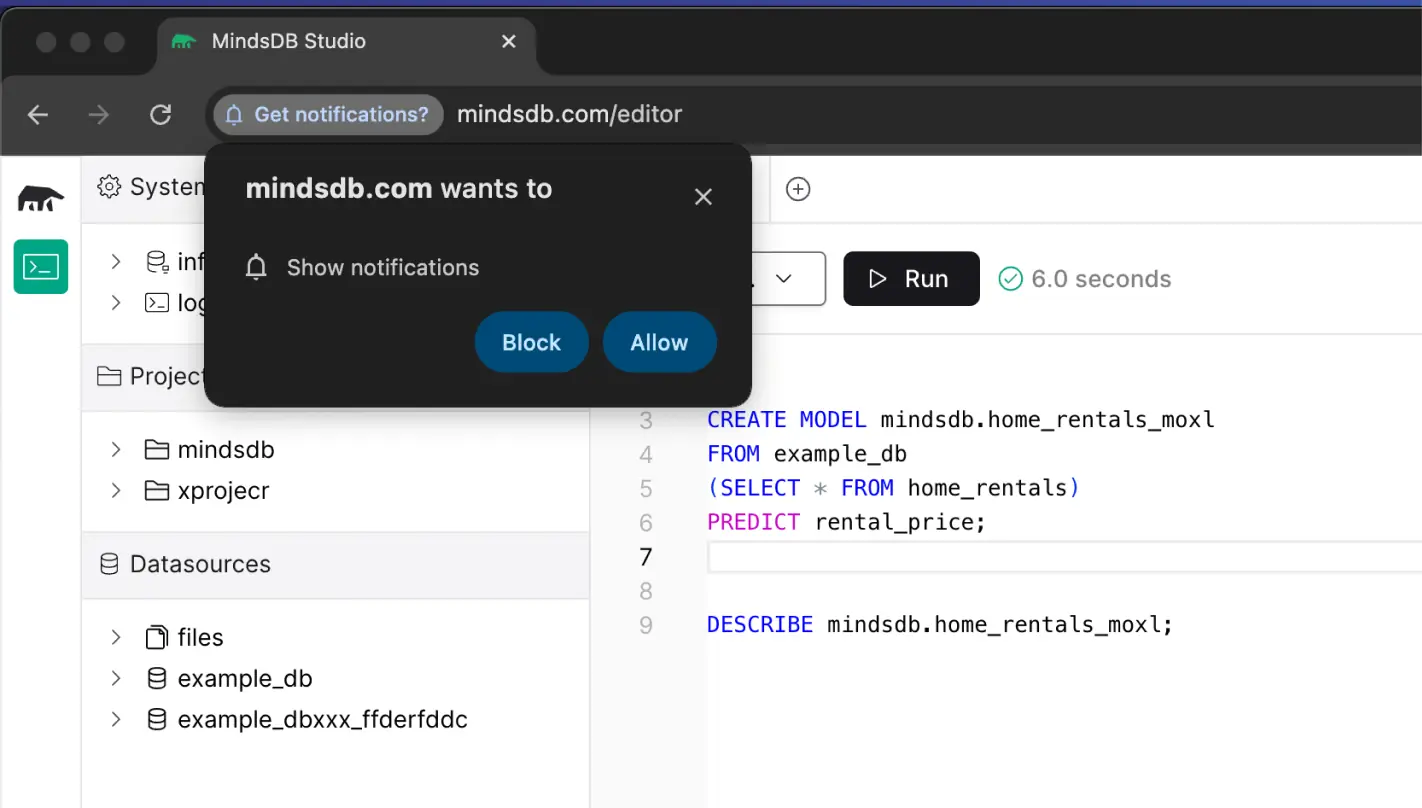
Task: Click the MindsDB bear logo in sidebar
Action: point(41,198)
